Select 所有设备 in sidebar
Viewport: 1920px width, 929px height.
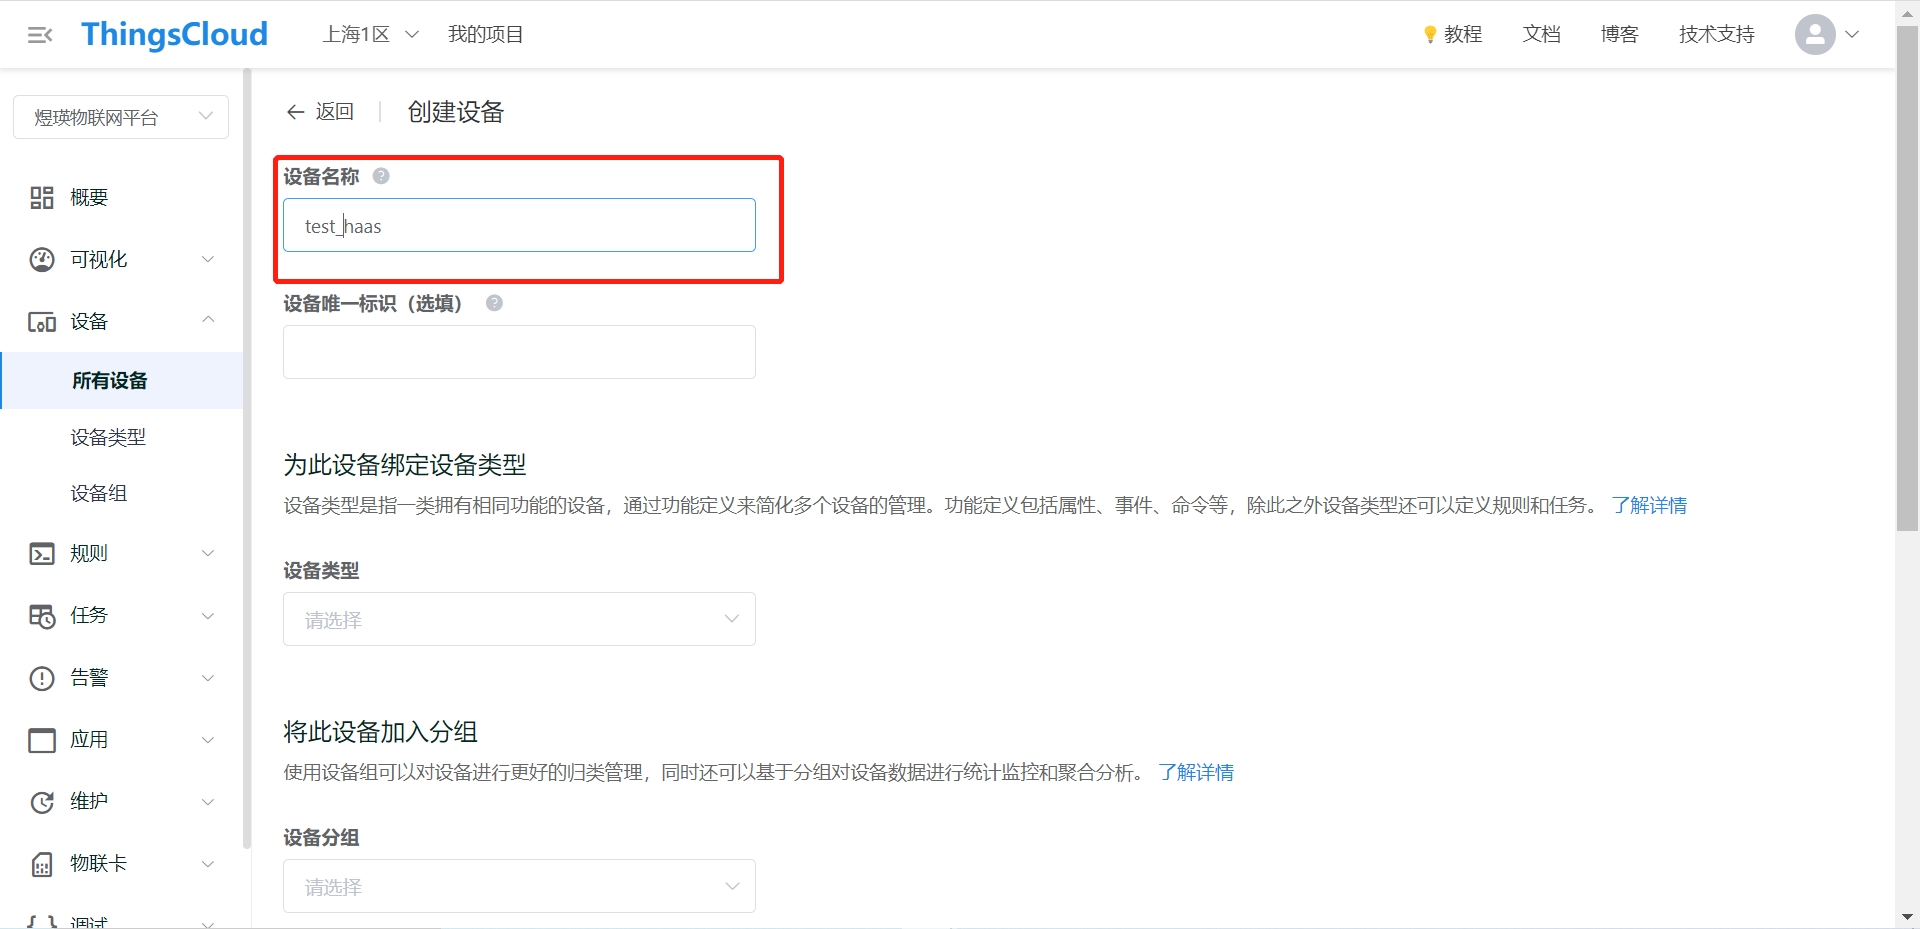[121, 380]
